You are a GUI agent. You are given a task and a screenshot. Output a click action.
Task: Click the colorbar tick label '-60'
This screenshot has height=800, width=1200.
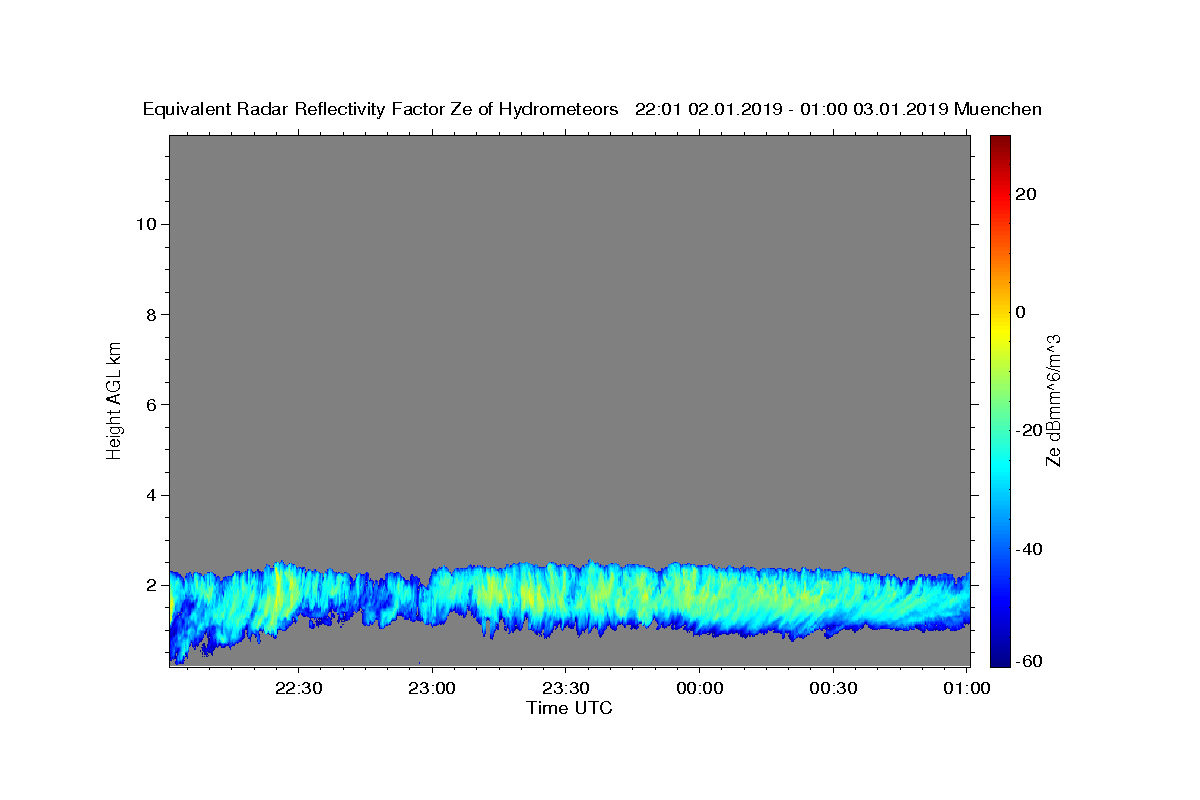coord(1029,662)
